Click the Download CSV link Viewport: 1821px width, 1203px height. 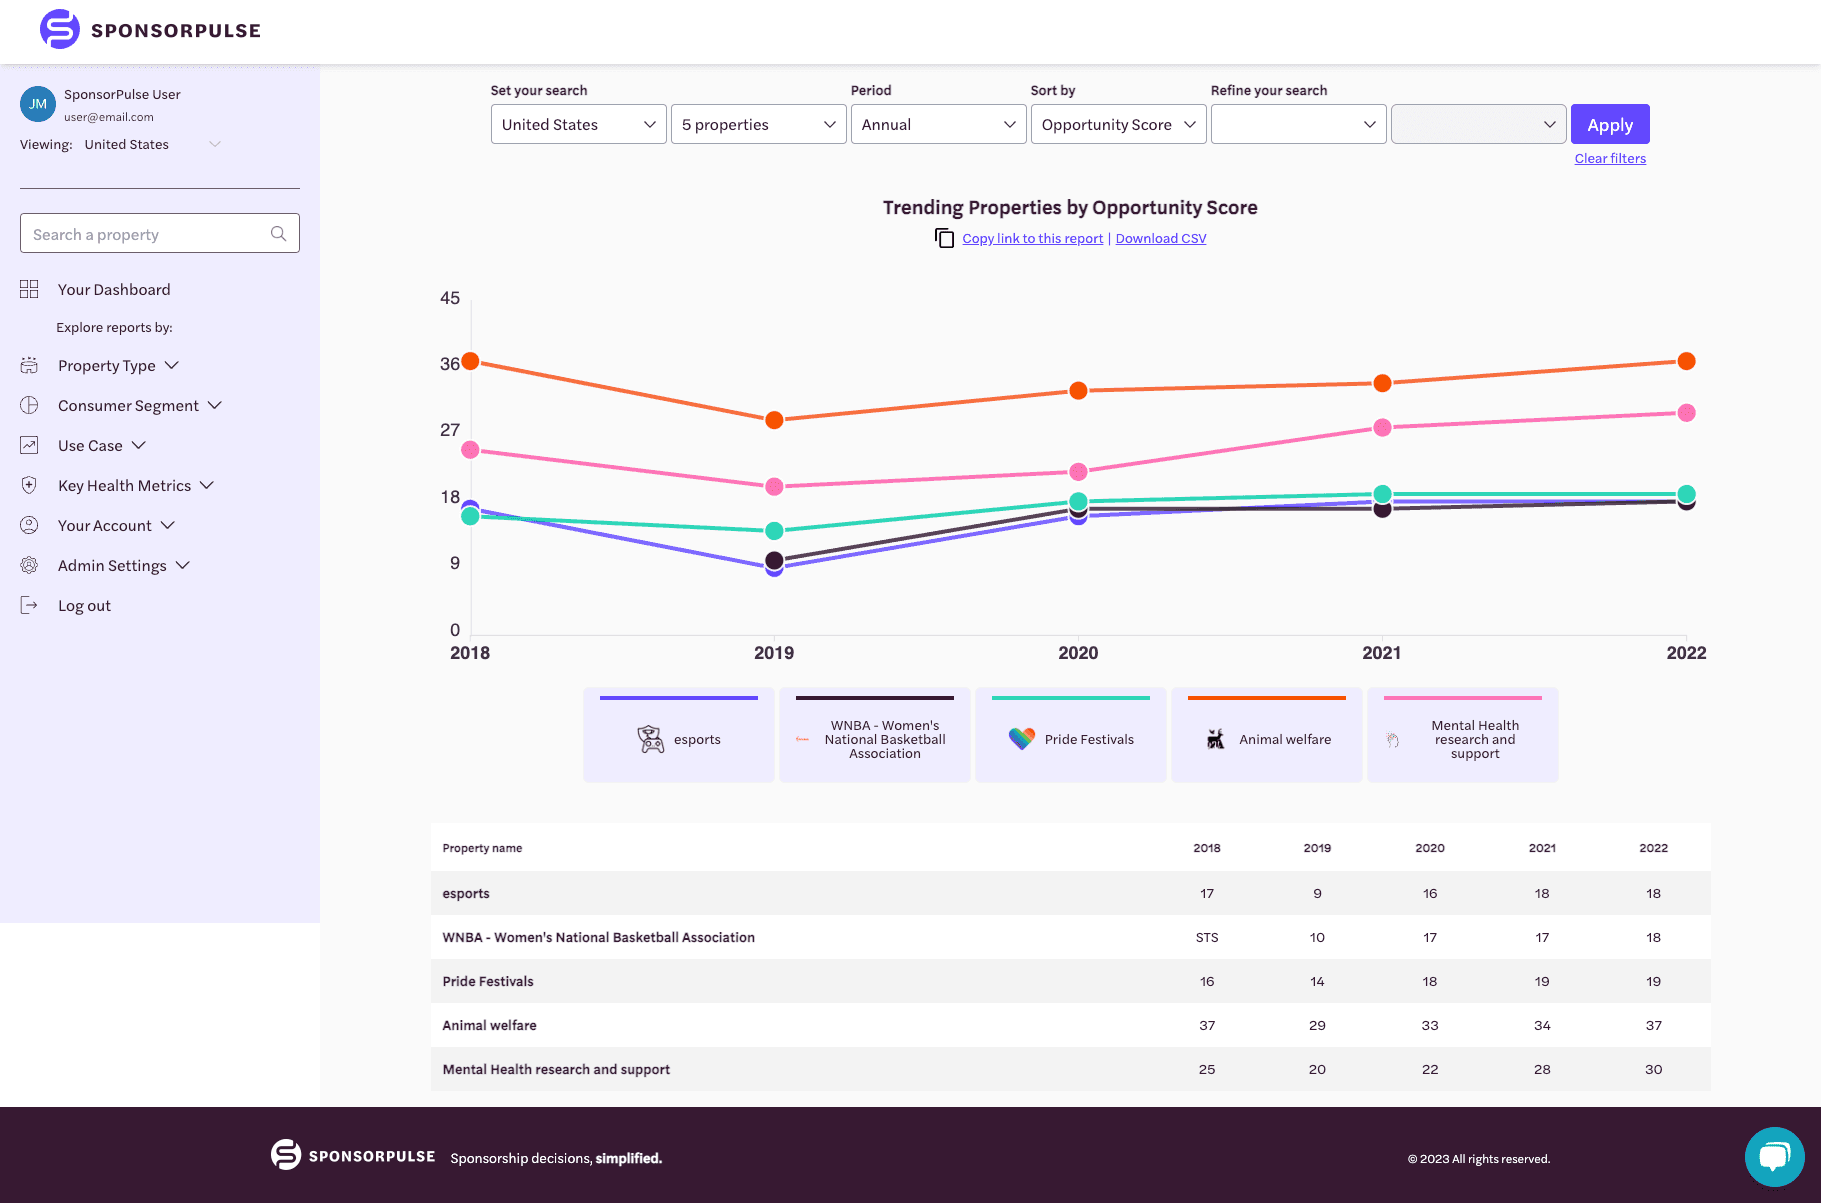[x=1160, y=239]
